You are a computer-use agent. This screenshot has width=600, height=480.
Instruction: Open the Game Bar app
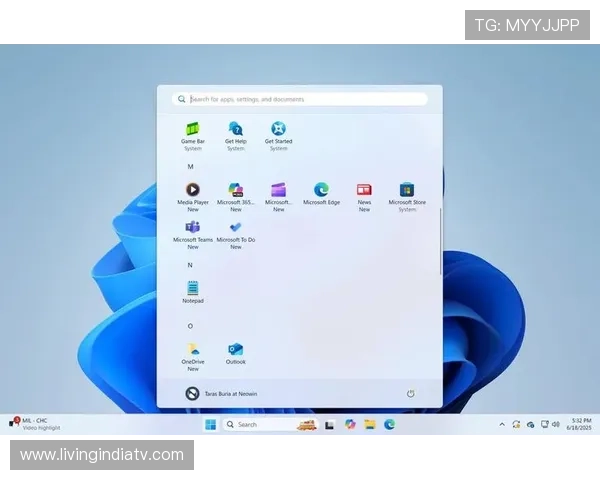(193, 130)
